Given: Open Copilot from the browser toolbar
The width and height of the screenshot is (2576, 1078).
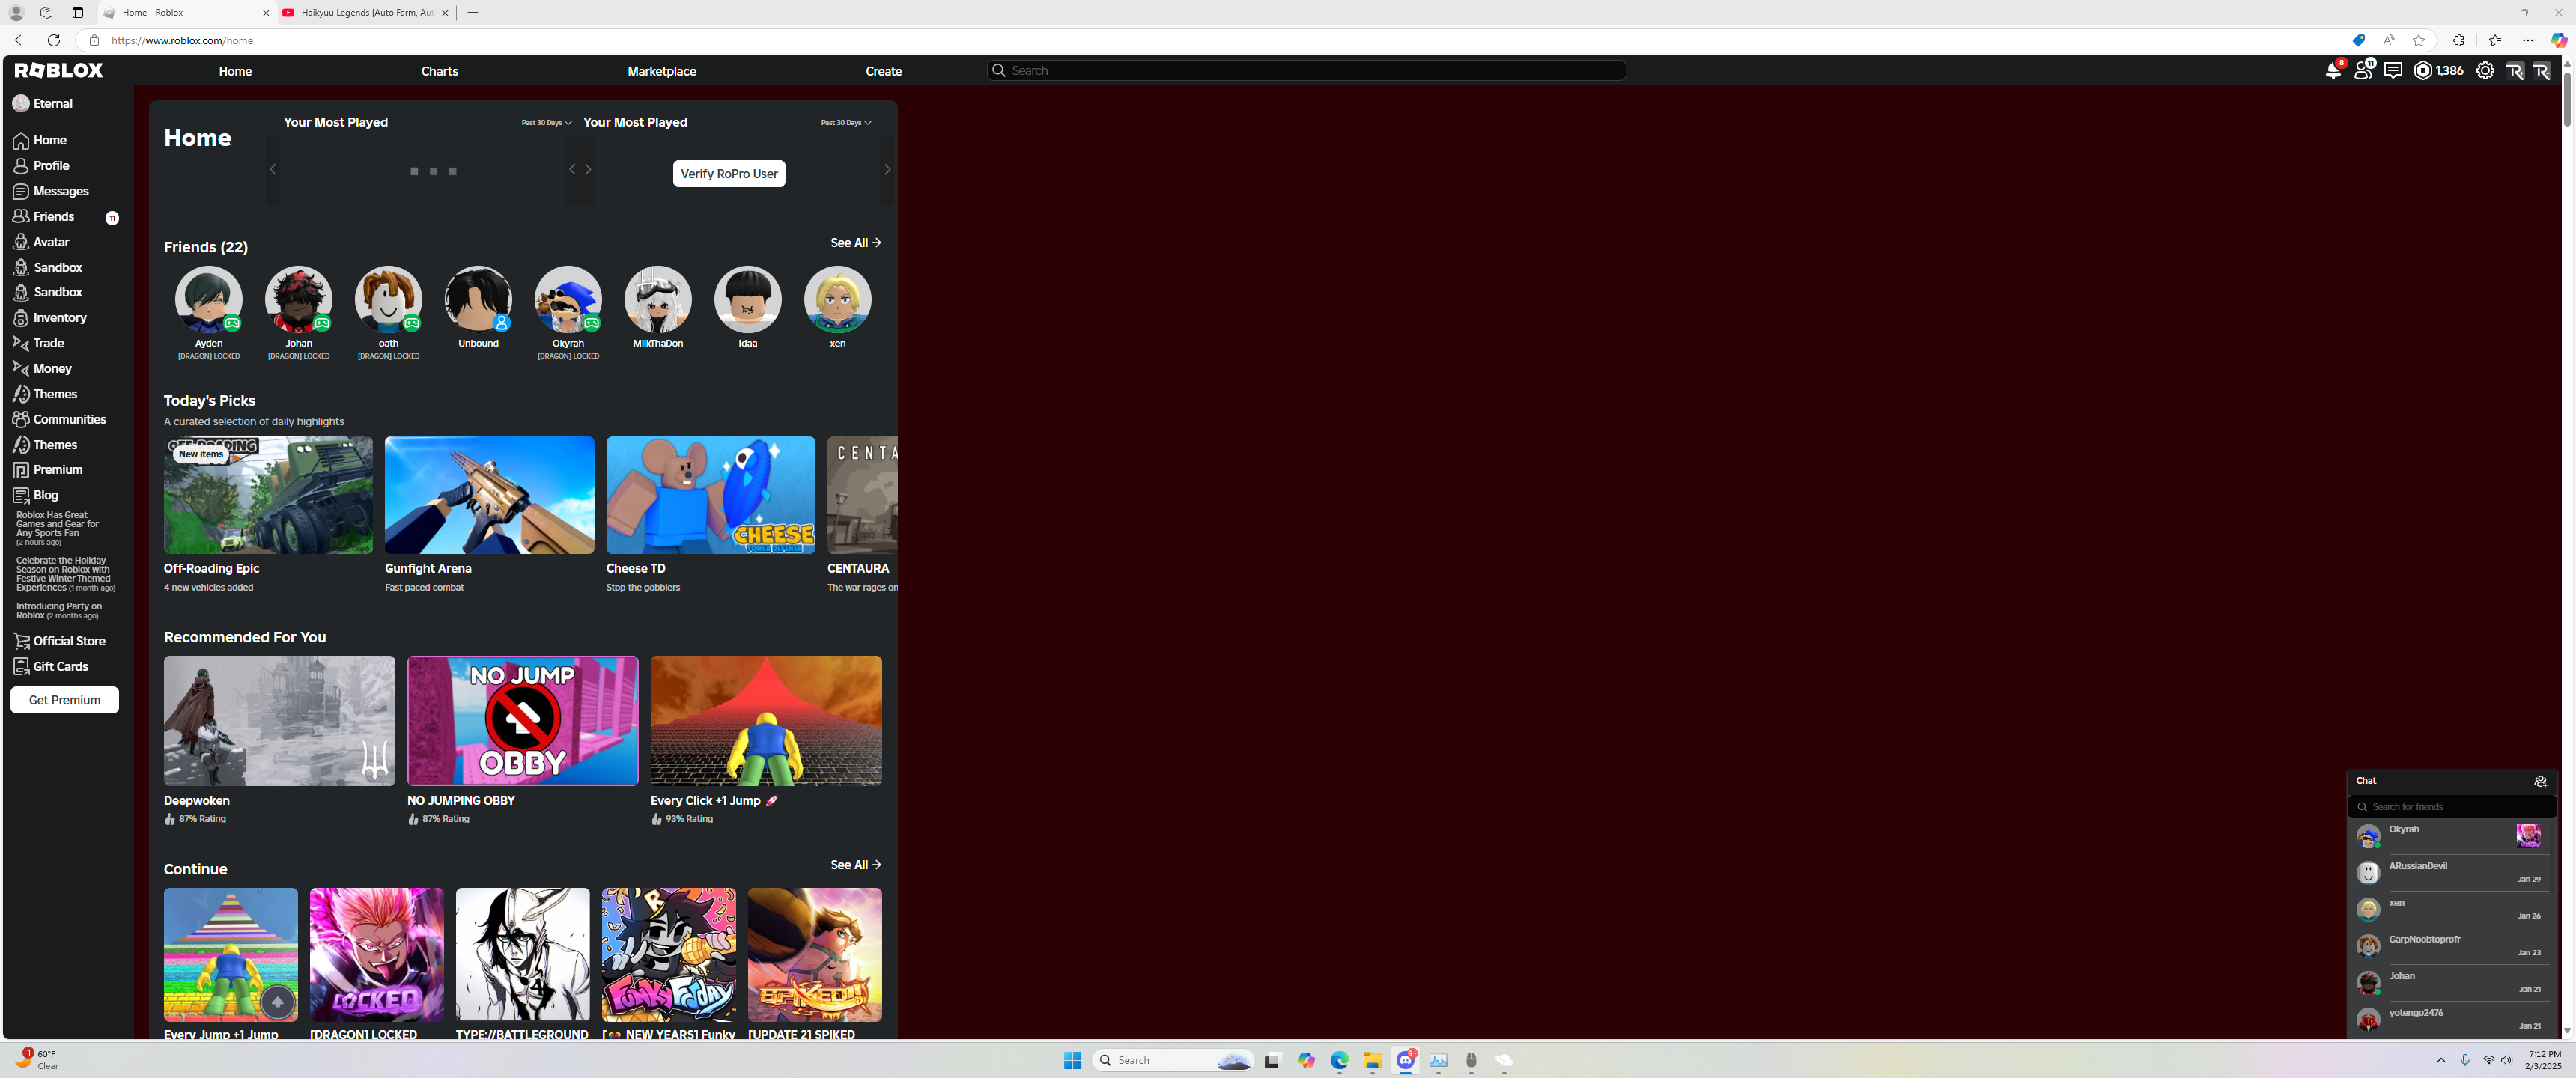Looking at the screenshot, I should [x=2559, y=40].
